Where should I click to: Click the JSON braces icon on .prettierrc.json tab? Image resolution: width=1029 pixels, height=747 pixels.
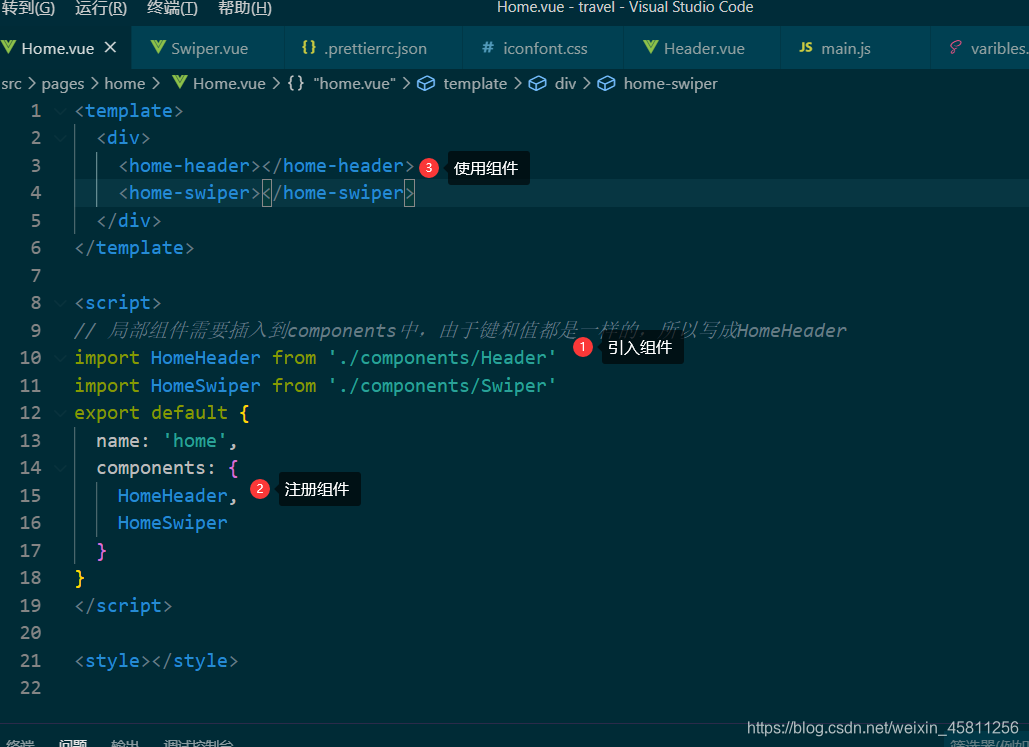point(308,47)
